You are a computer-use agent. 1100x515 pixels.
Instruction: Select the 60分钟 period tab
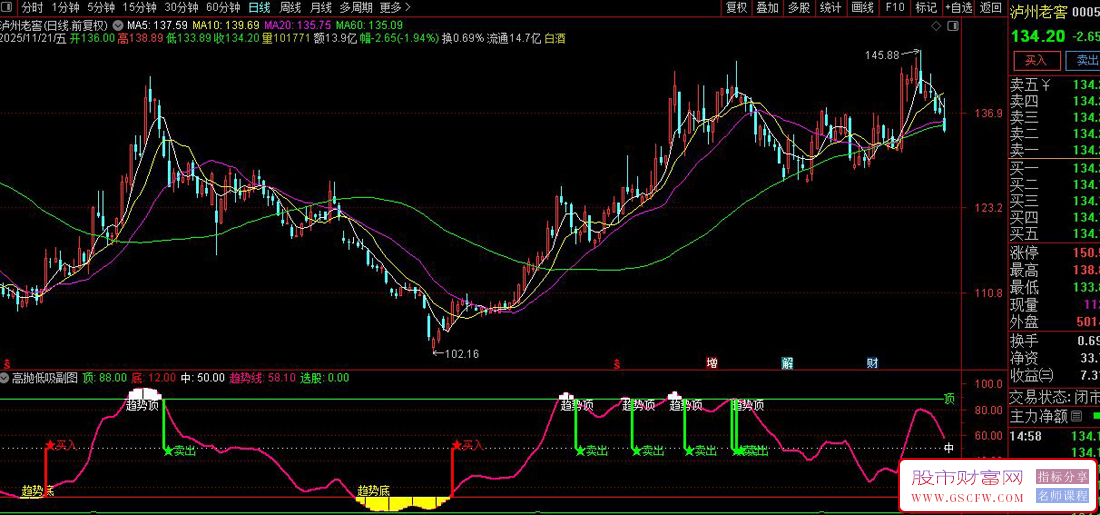[223, 8]
